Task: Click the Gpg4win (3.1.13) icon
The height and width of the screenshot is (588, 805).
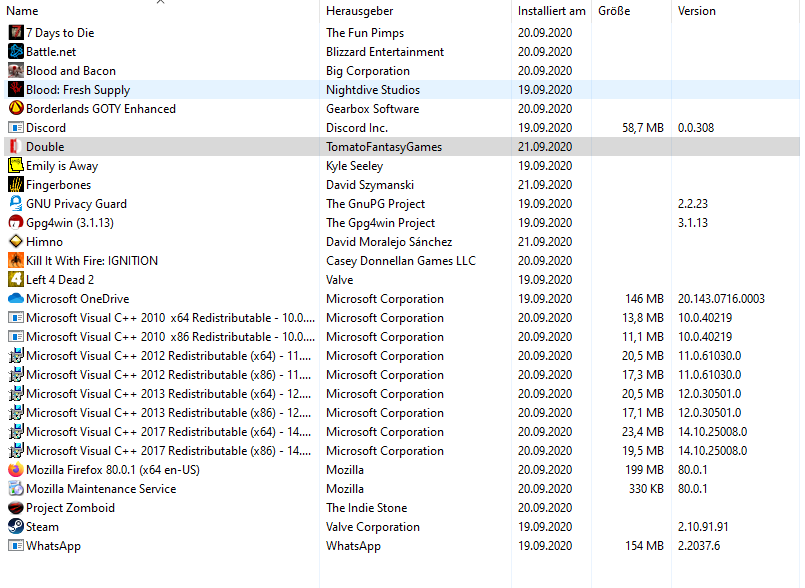Action: [16, 223]
